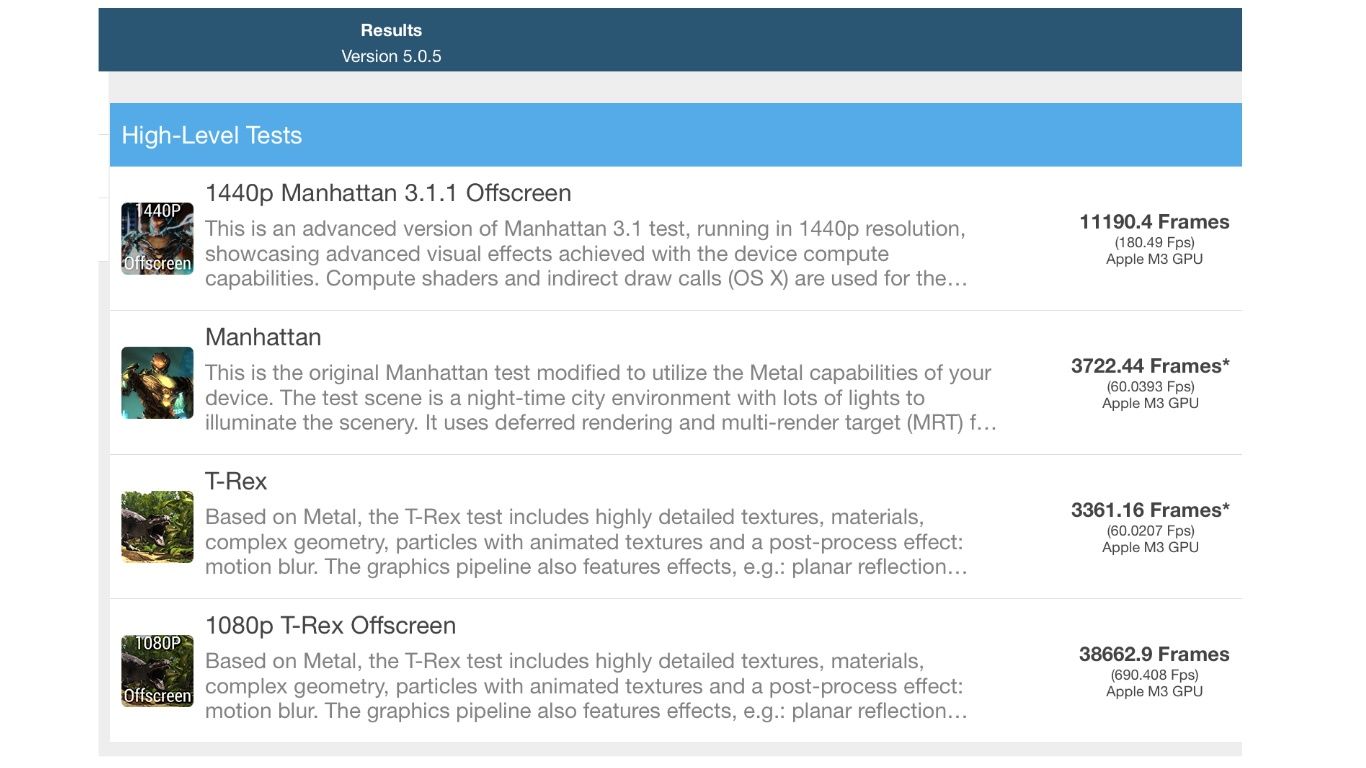Click the 1440p Manhattan description text
1366x768 pixels.
[586, 254]
